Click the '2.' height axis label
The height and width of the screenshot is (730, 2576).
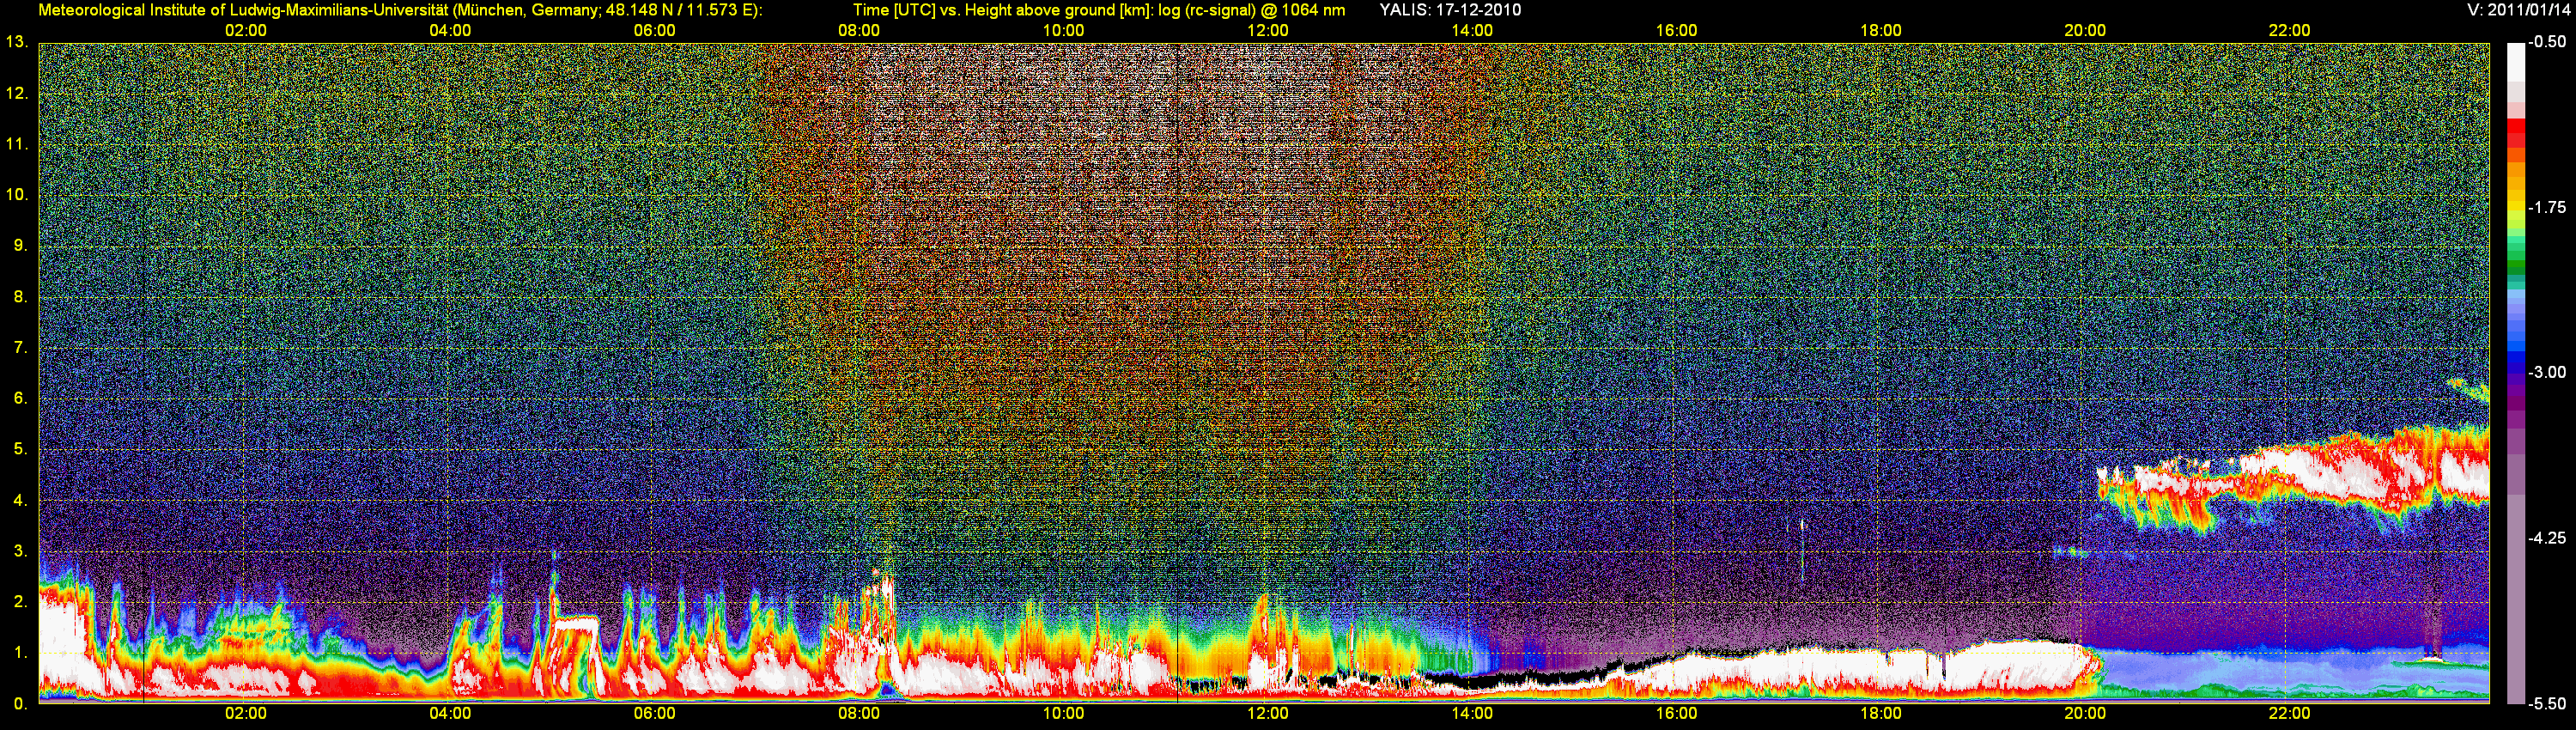pyautogui.click(x=21, y=602)
